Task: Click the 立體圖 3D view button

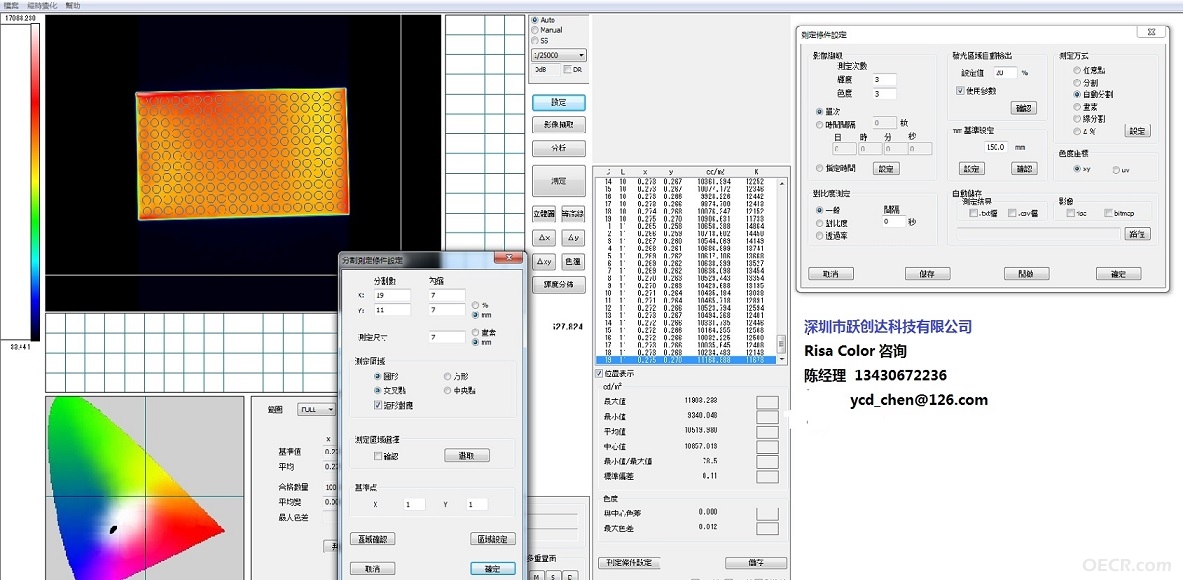Action: [x=544, y=213]
